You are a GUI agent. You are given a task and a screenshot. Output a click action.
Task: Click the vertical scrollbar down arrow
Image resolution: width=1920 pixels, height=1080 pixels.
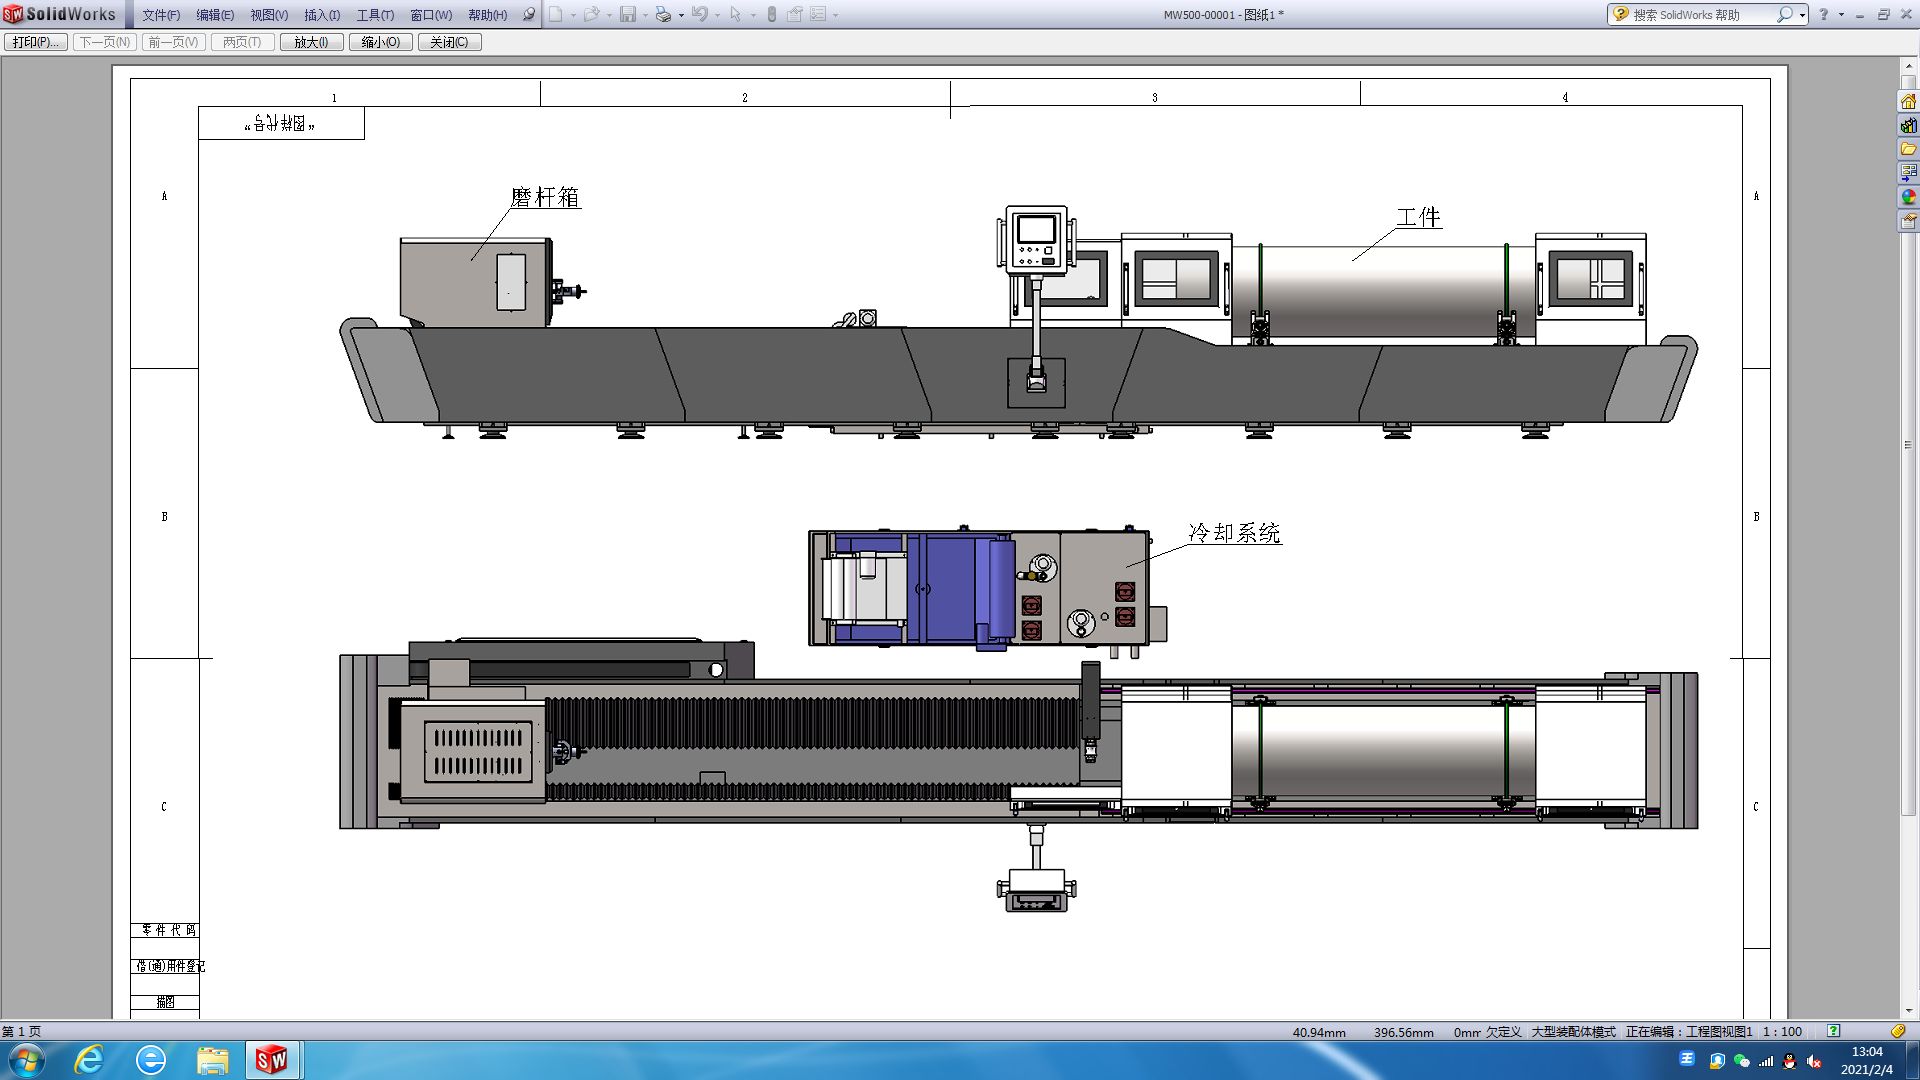tap(1908, 1011)
